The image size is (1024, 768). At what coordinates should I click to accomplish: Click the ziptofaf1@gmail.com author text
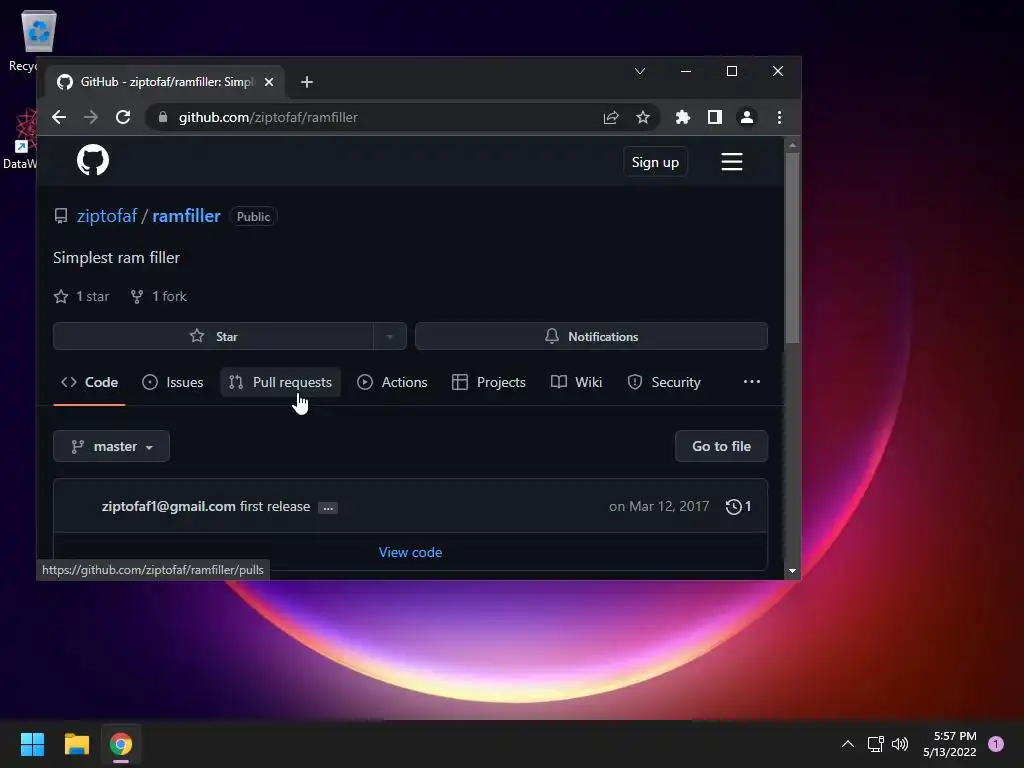pyautogui.click(x=168, y=507)
